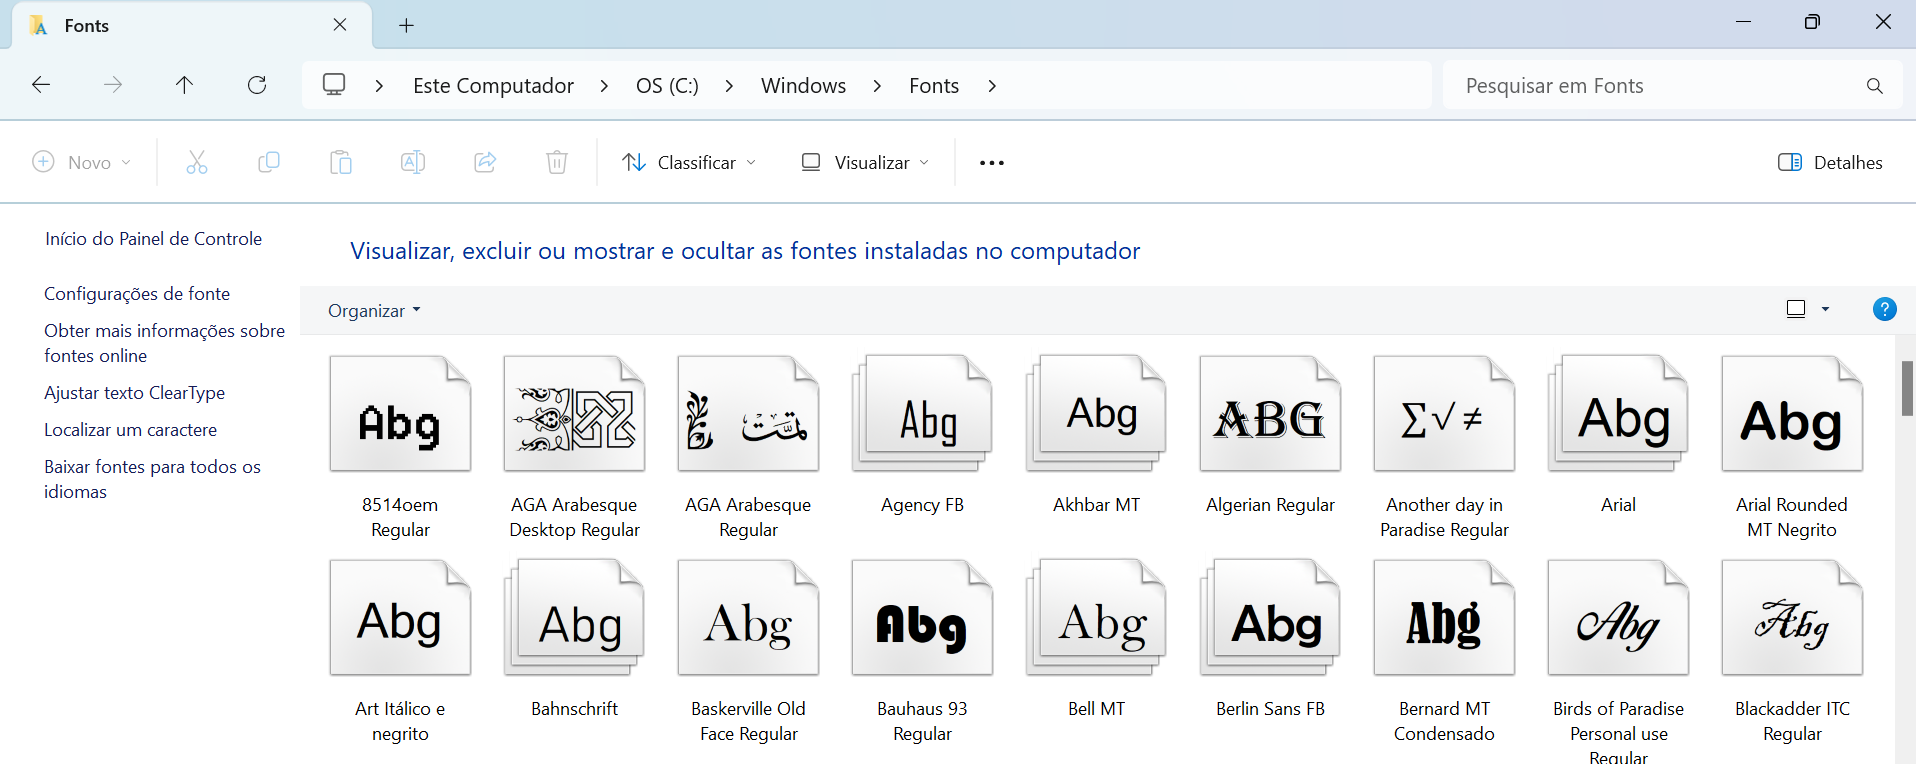Go up one folder level
1916x764 pixels.
[x=184, y=85]
